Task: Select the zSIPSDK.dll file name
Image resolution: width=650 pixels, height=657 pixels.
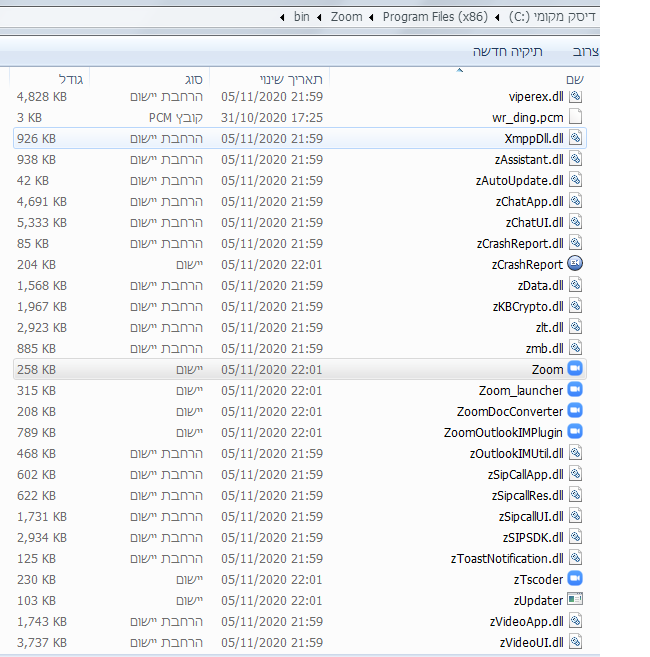Action: coord(533,538)
